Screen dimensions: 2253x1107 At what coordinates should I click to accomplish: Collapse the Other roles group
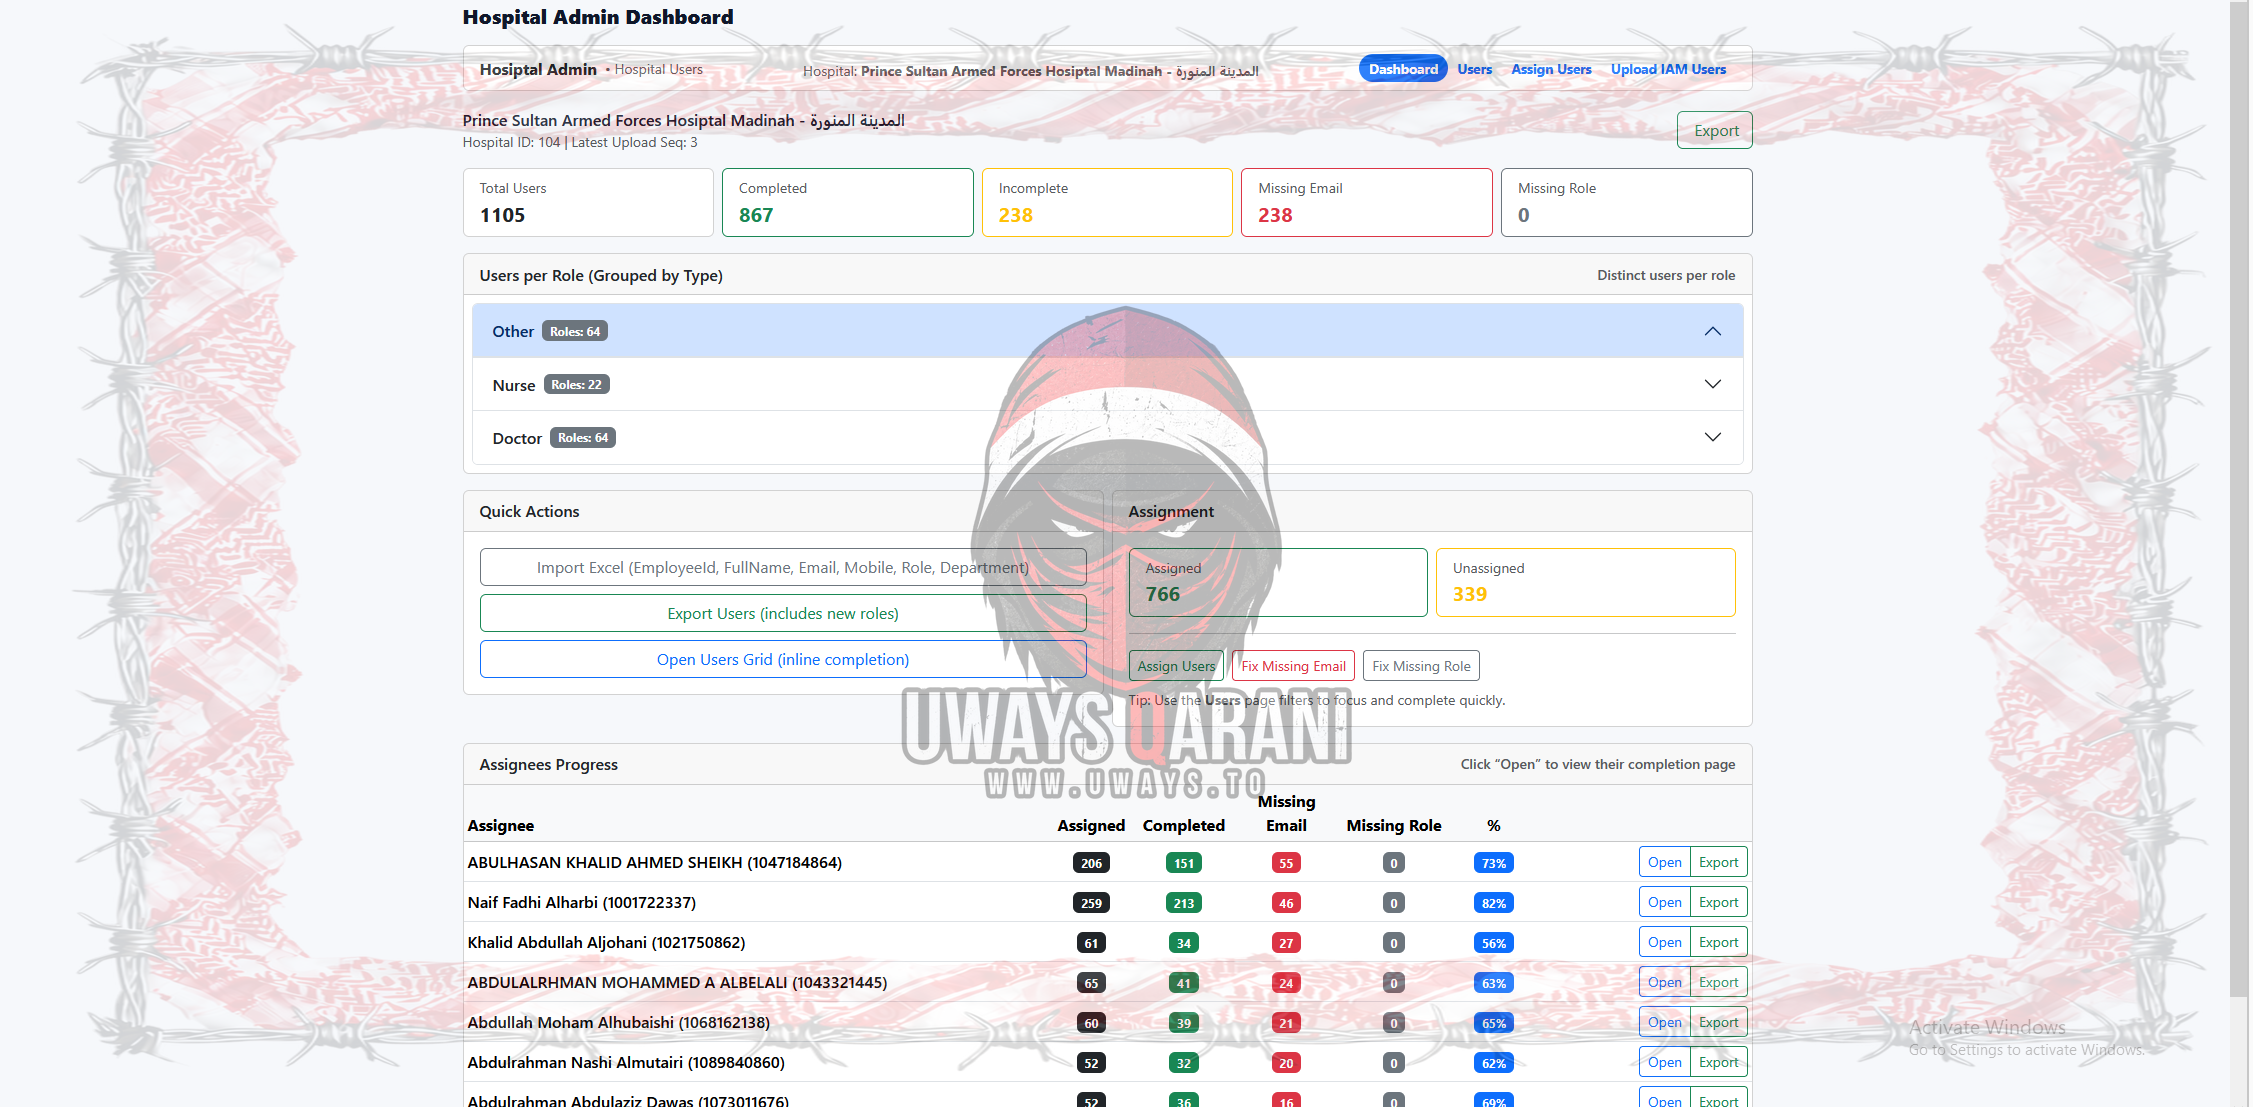1107,331
